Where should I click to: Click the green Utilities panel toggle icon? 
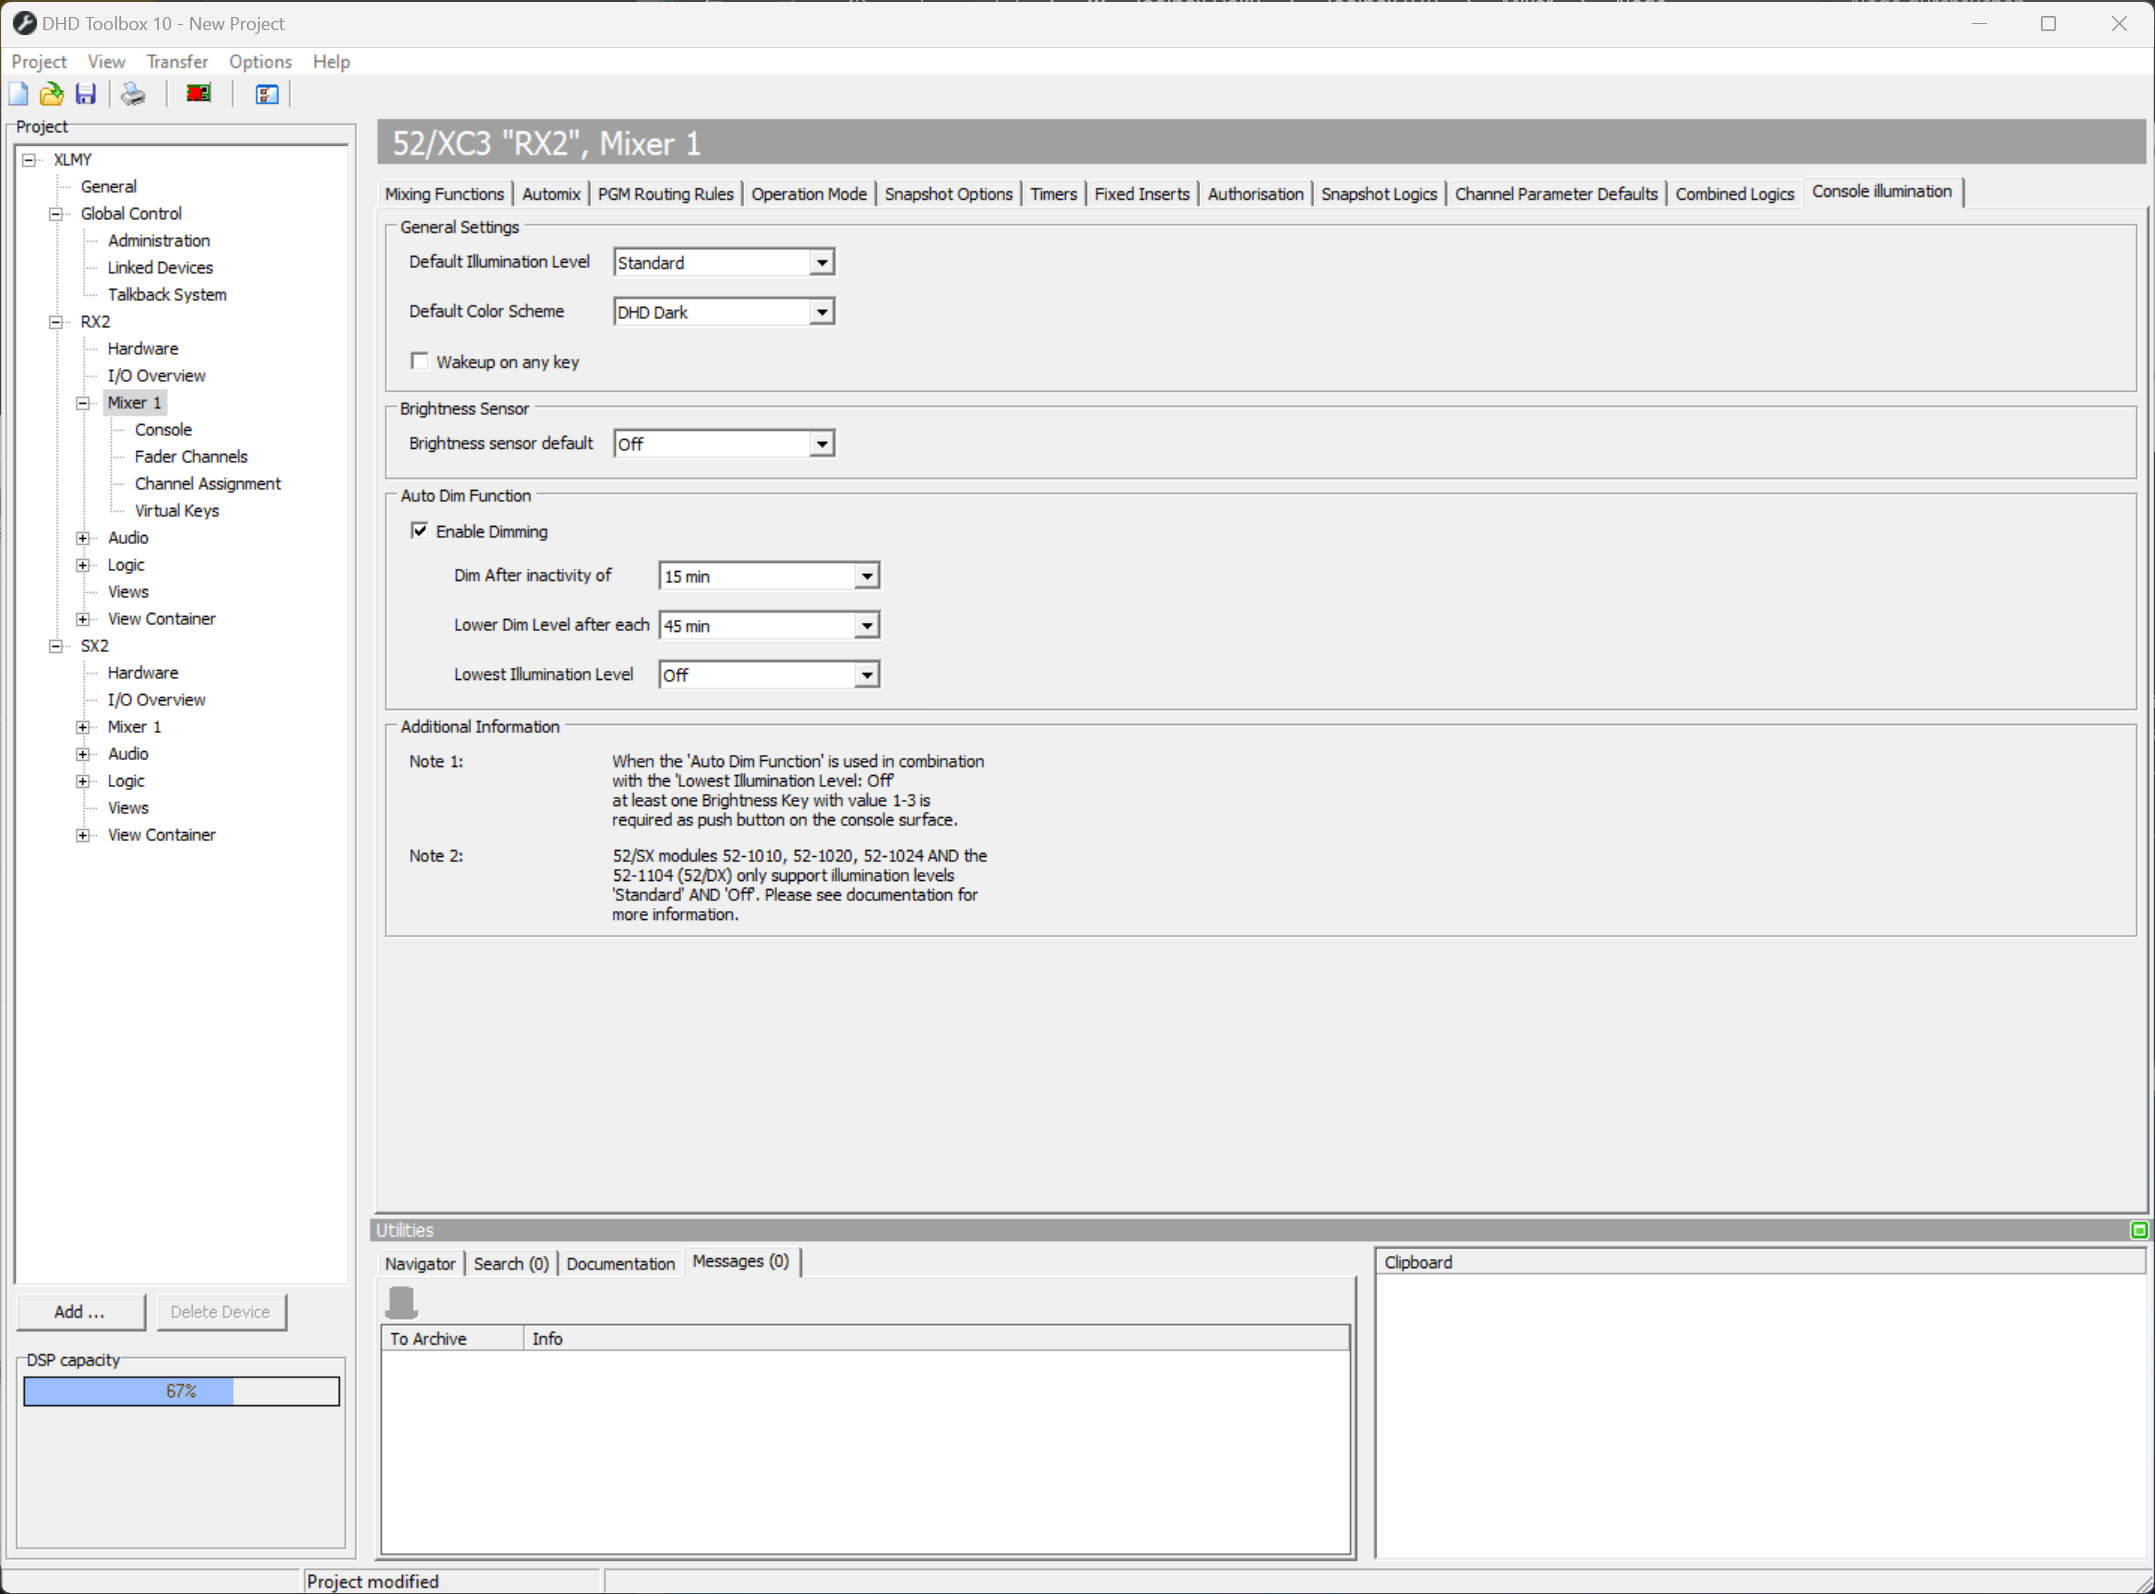pos(2138,1230)
